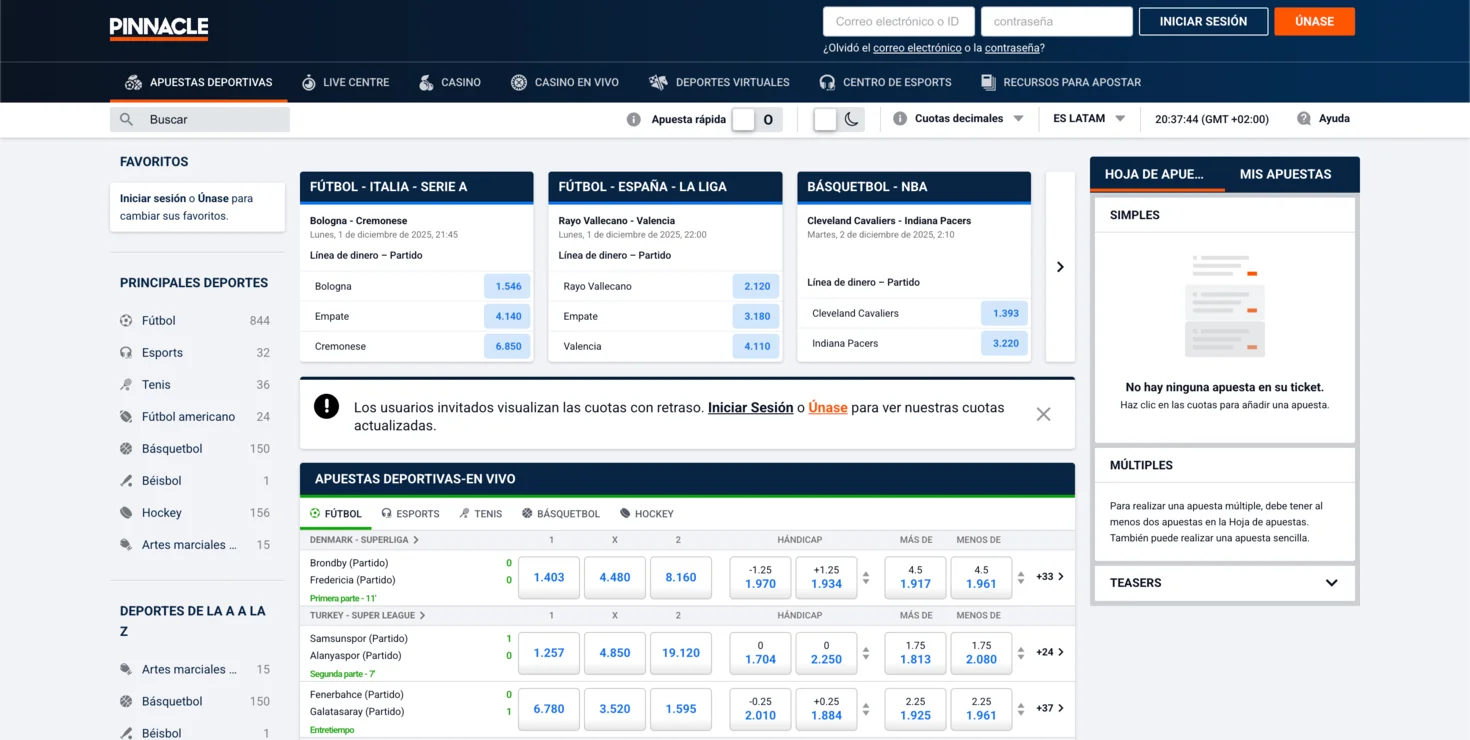Select Indiana Pacers odds 3.220
Viewport: 1470px width, 740px height.
1005,343
